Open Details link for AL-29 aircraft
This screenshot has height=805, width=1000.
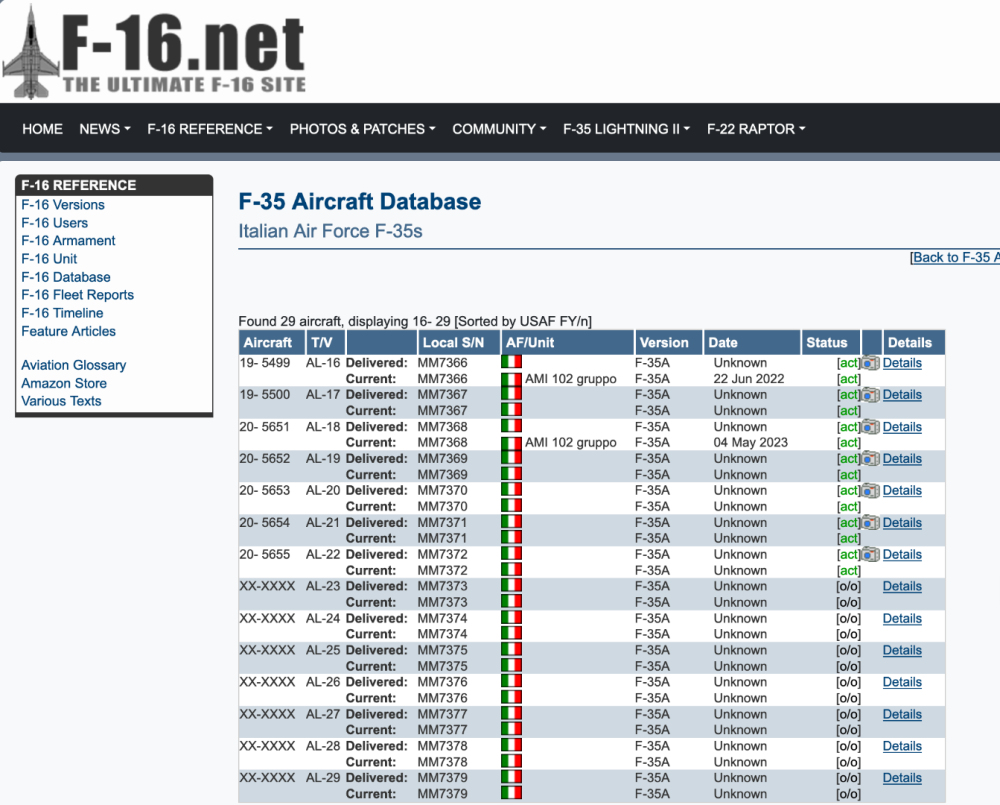902,778
